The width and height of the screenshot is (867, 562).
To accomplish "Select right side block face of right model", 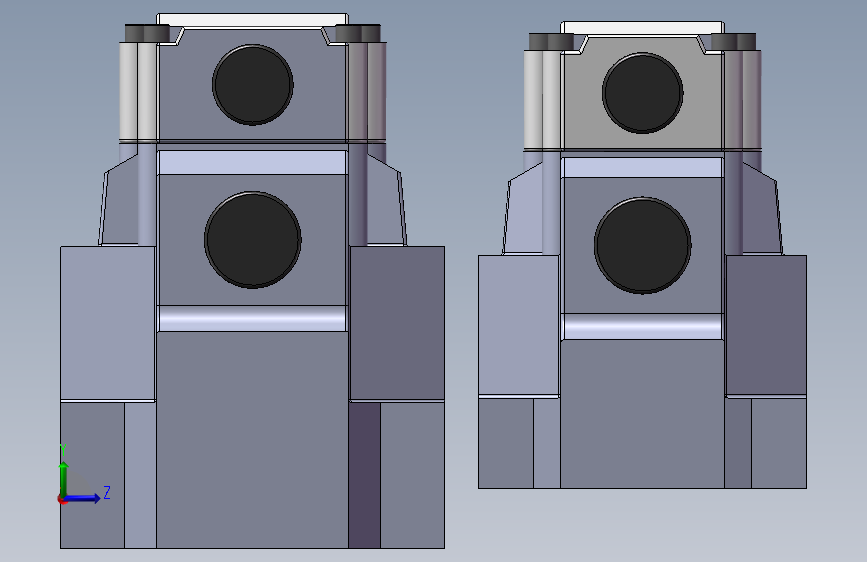I will (x=766, y=325).
